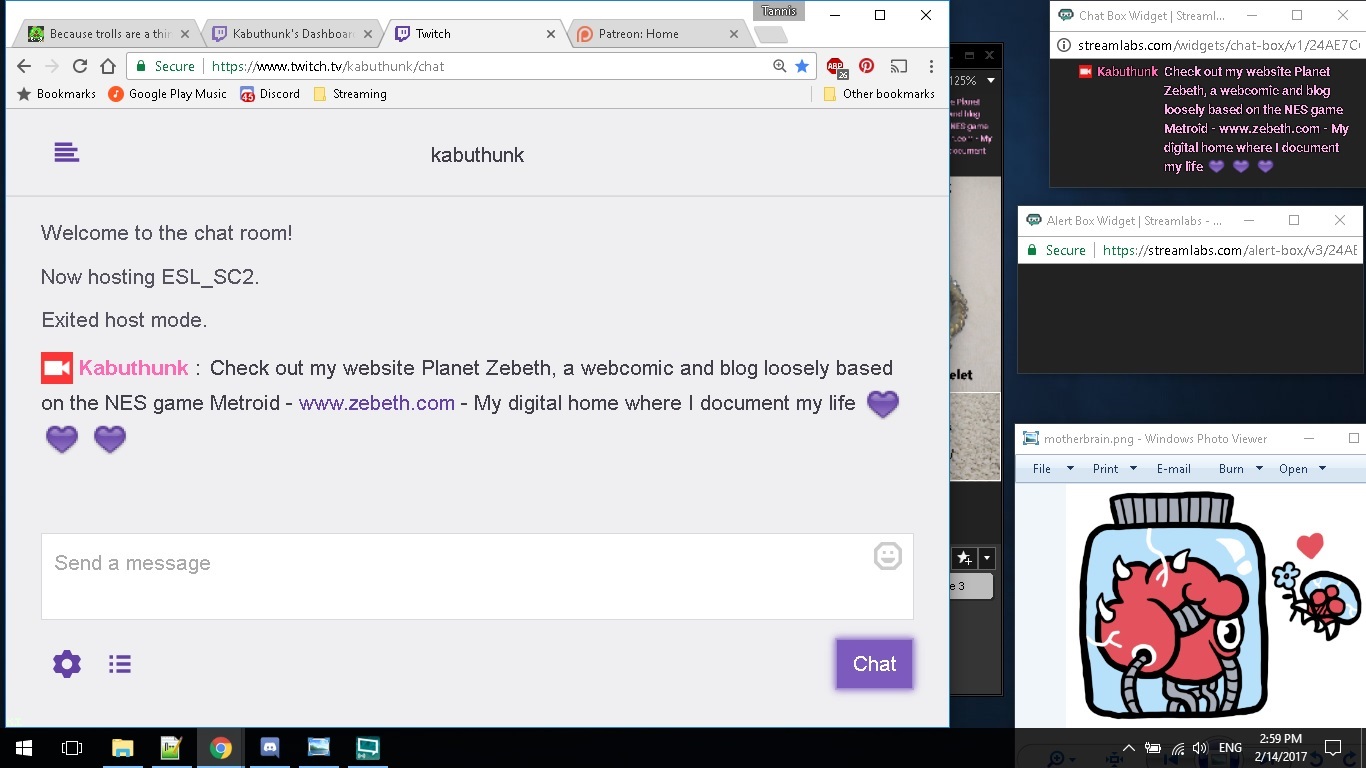Screen dimensions: 1366x768
Task: Open the Other bookmarks folder
Action: click(879, 94)
